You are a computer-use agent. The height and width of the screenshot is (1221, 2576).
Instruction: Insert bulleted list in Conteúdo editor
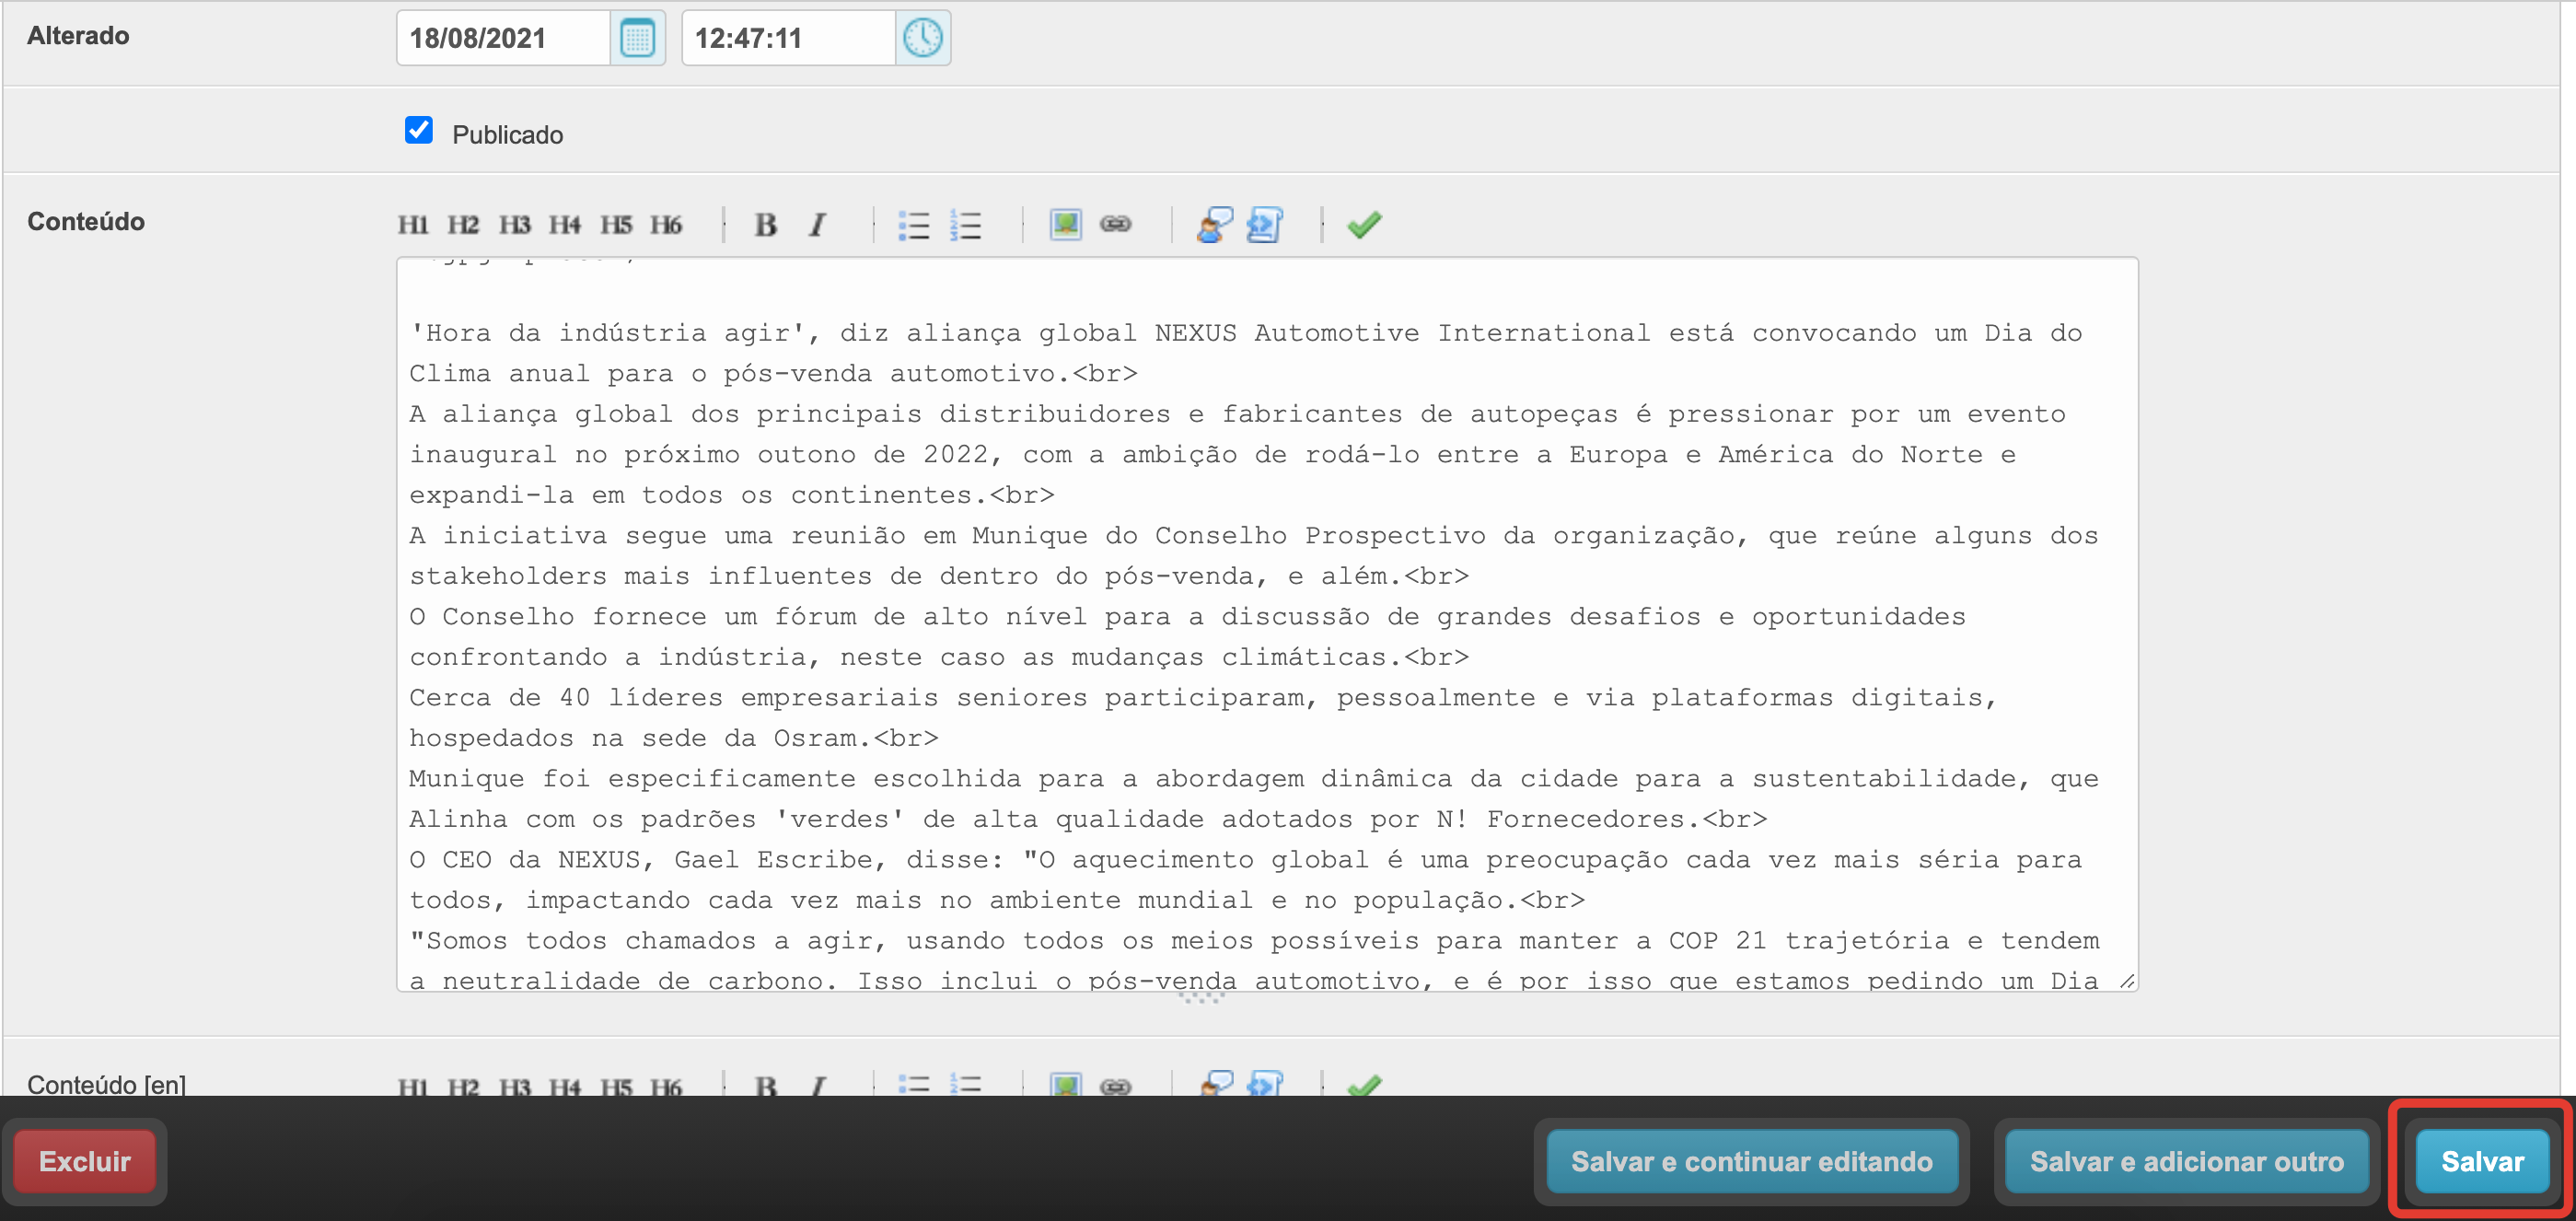pyautogui.click(x=913, y=225)
